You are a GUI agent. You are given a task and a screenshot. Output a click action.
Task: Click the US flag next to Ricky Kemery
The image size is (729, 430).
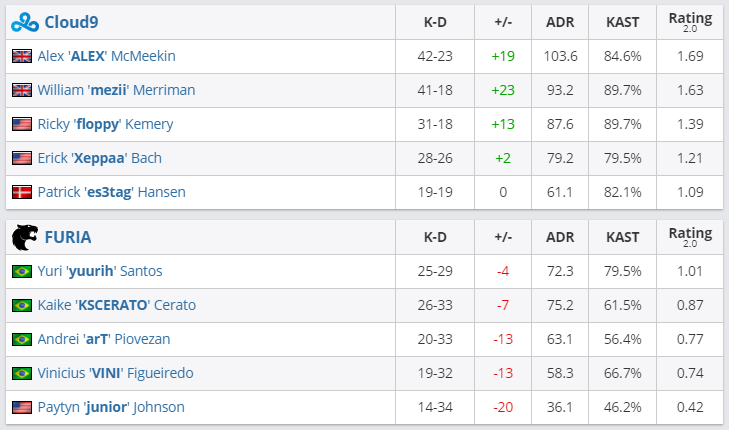point(22,124)
